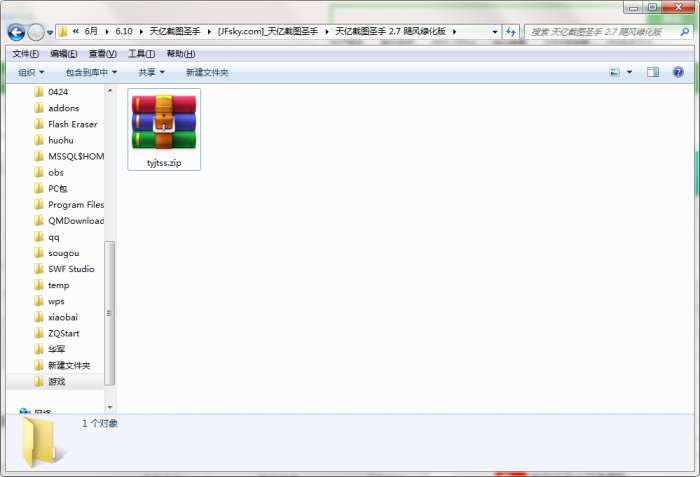
Task: Click the navigation pane vertical scrollbar thumb
Action: [x=110, y=313]
